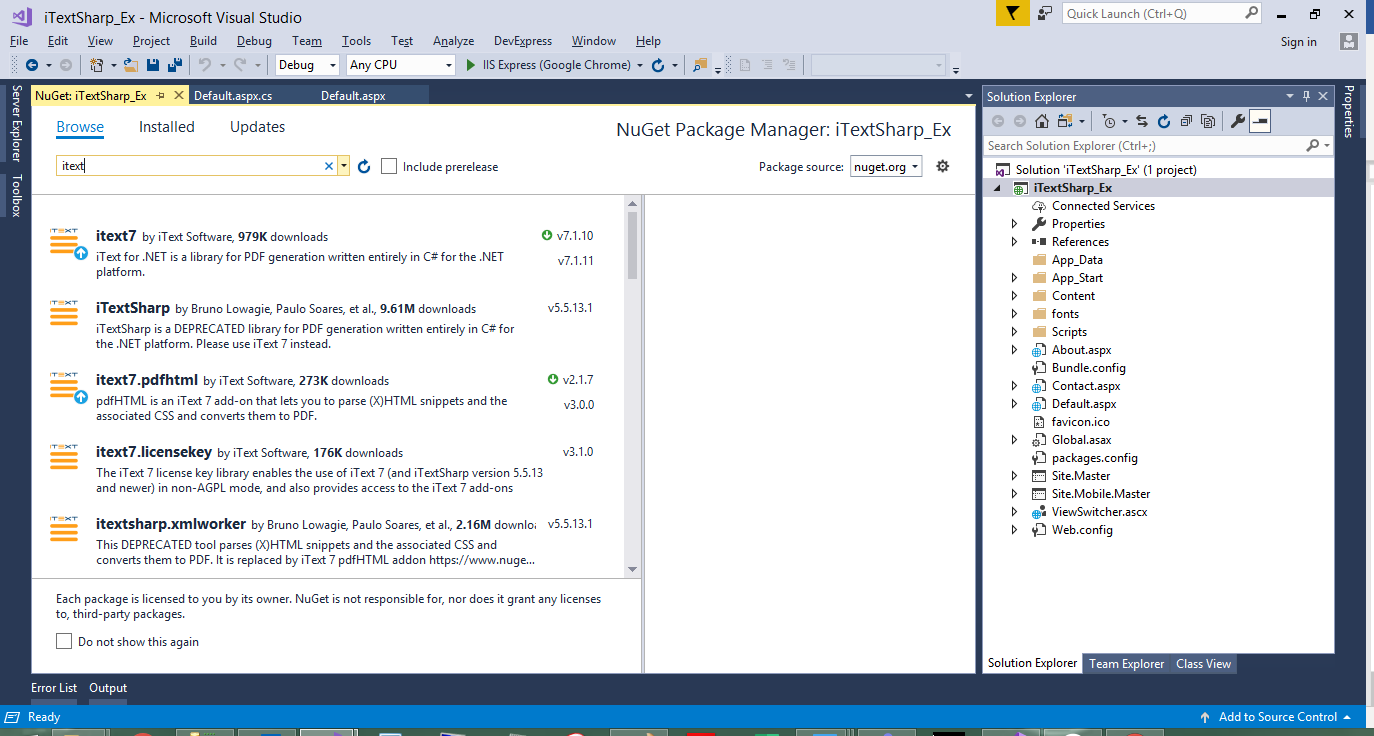Open the File menu
The image size is (1374, 736).
pos(19,41)
